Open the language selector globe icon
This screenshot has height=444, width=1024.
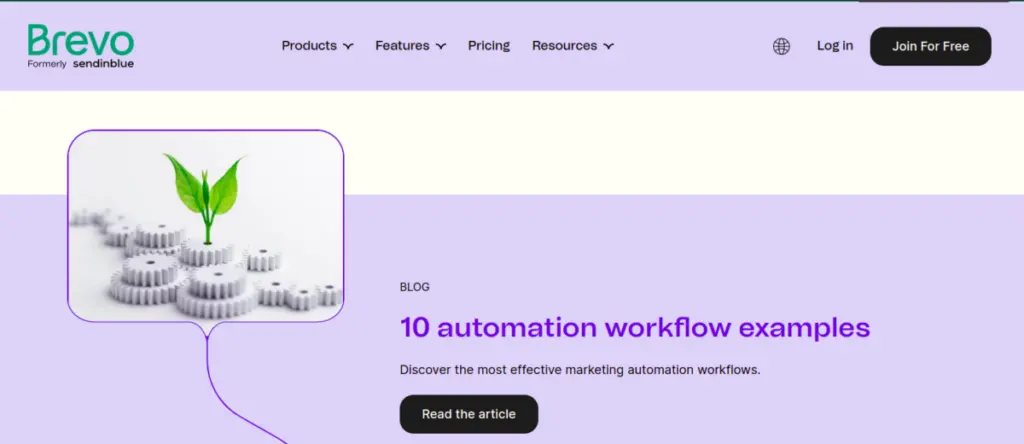[781, 46]
